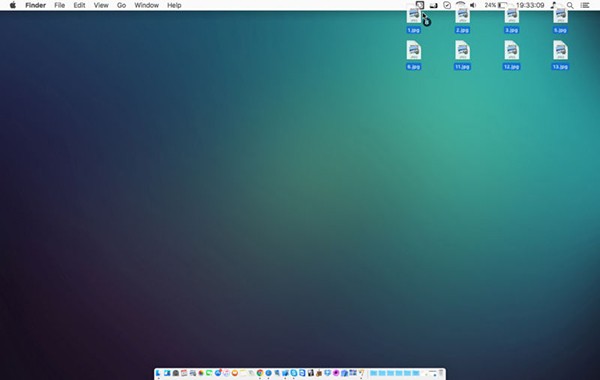The width and height of the screenshot is (600, 380).
Task: Click the checkmark clock menu bar icon
Action: [x=447, y=5]
